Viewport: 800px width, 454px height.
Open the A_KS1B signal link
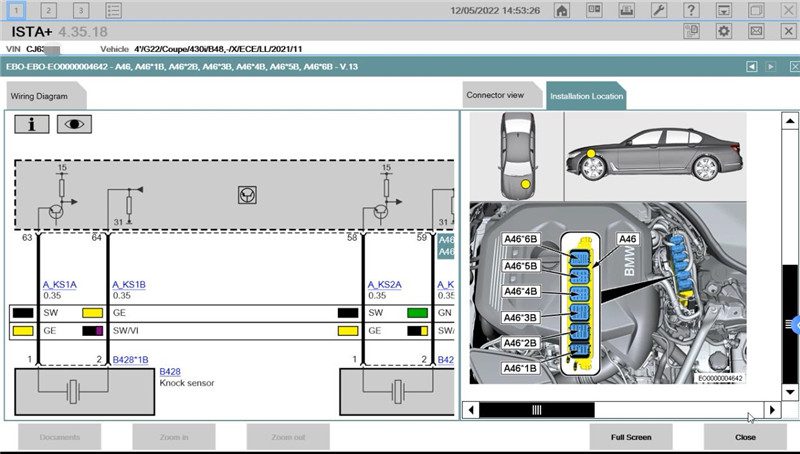tap(129, 285)
